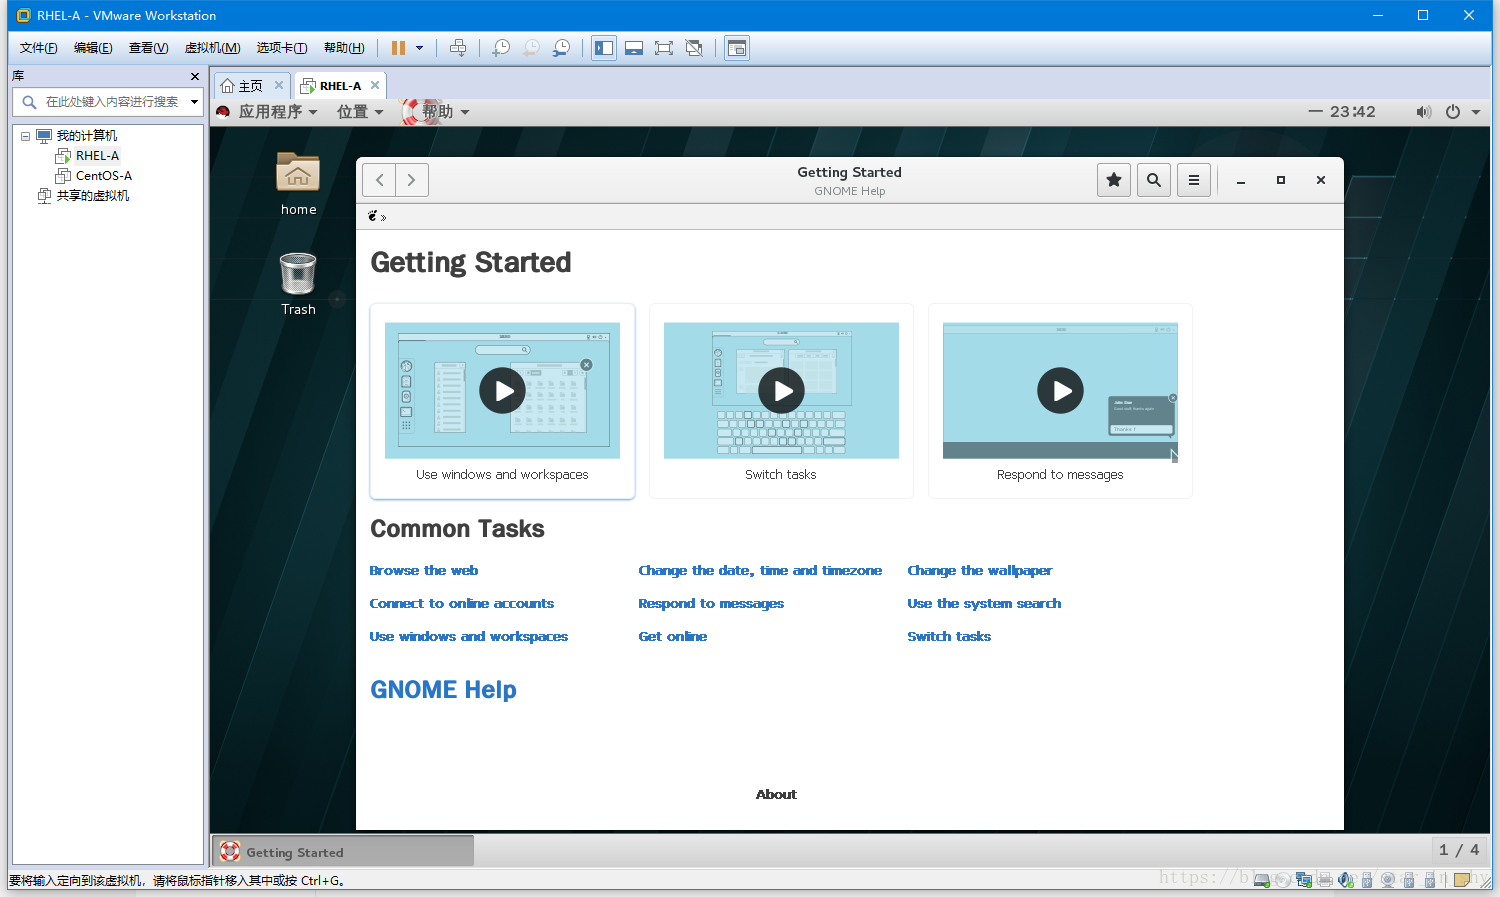Image resolution: width=1500 pixels, height=897 pixels.
Task: Click the printer status icon
Action: click(x=1325, y=880)
